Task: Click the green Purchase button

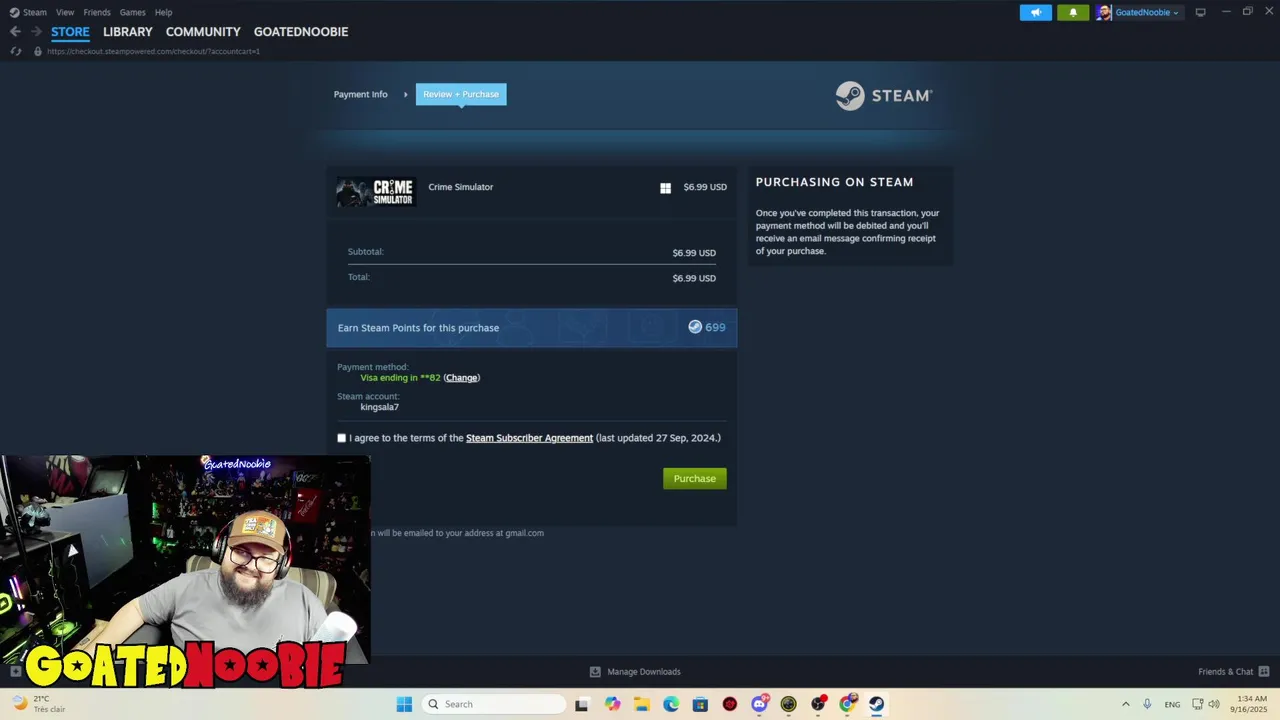Action: [695, 479]
